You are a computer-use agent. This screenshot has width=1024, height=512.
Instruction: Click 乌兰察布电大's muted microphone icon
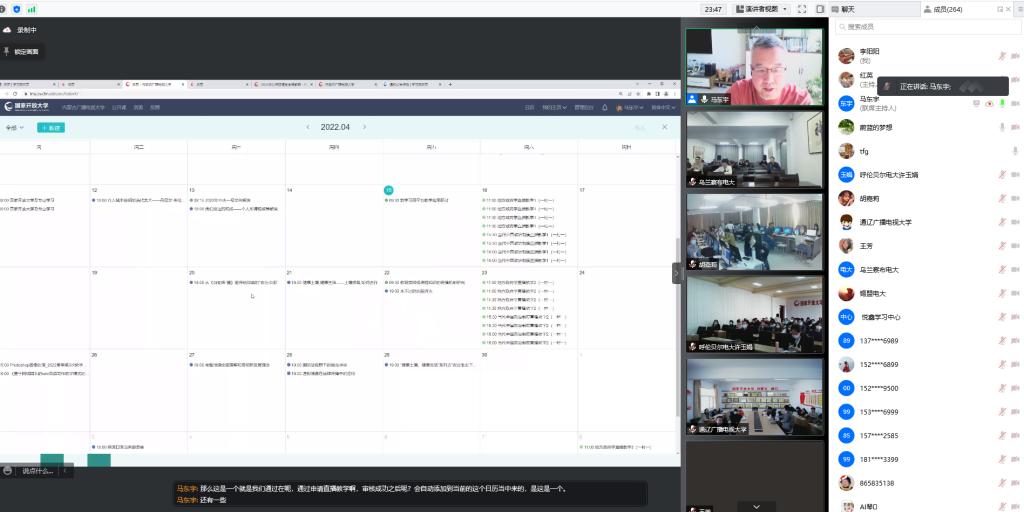point(1002,269)
